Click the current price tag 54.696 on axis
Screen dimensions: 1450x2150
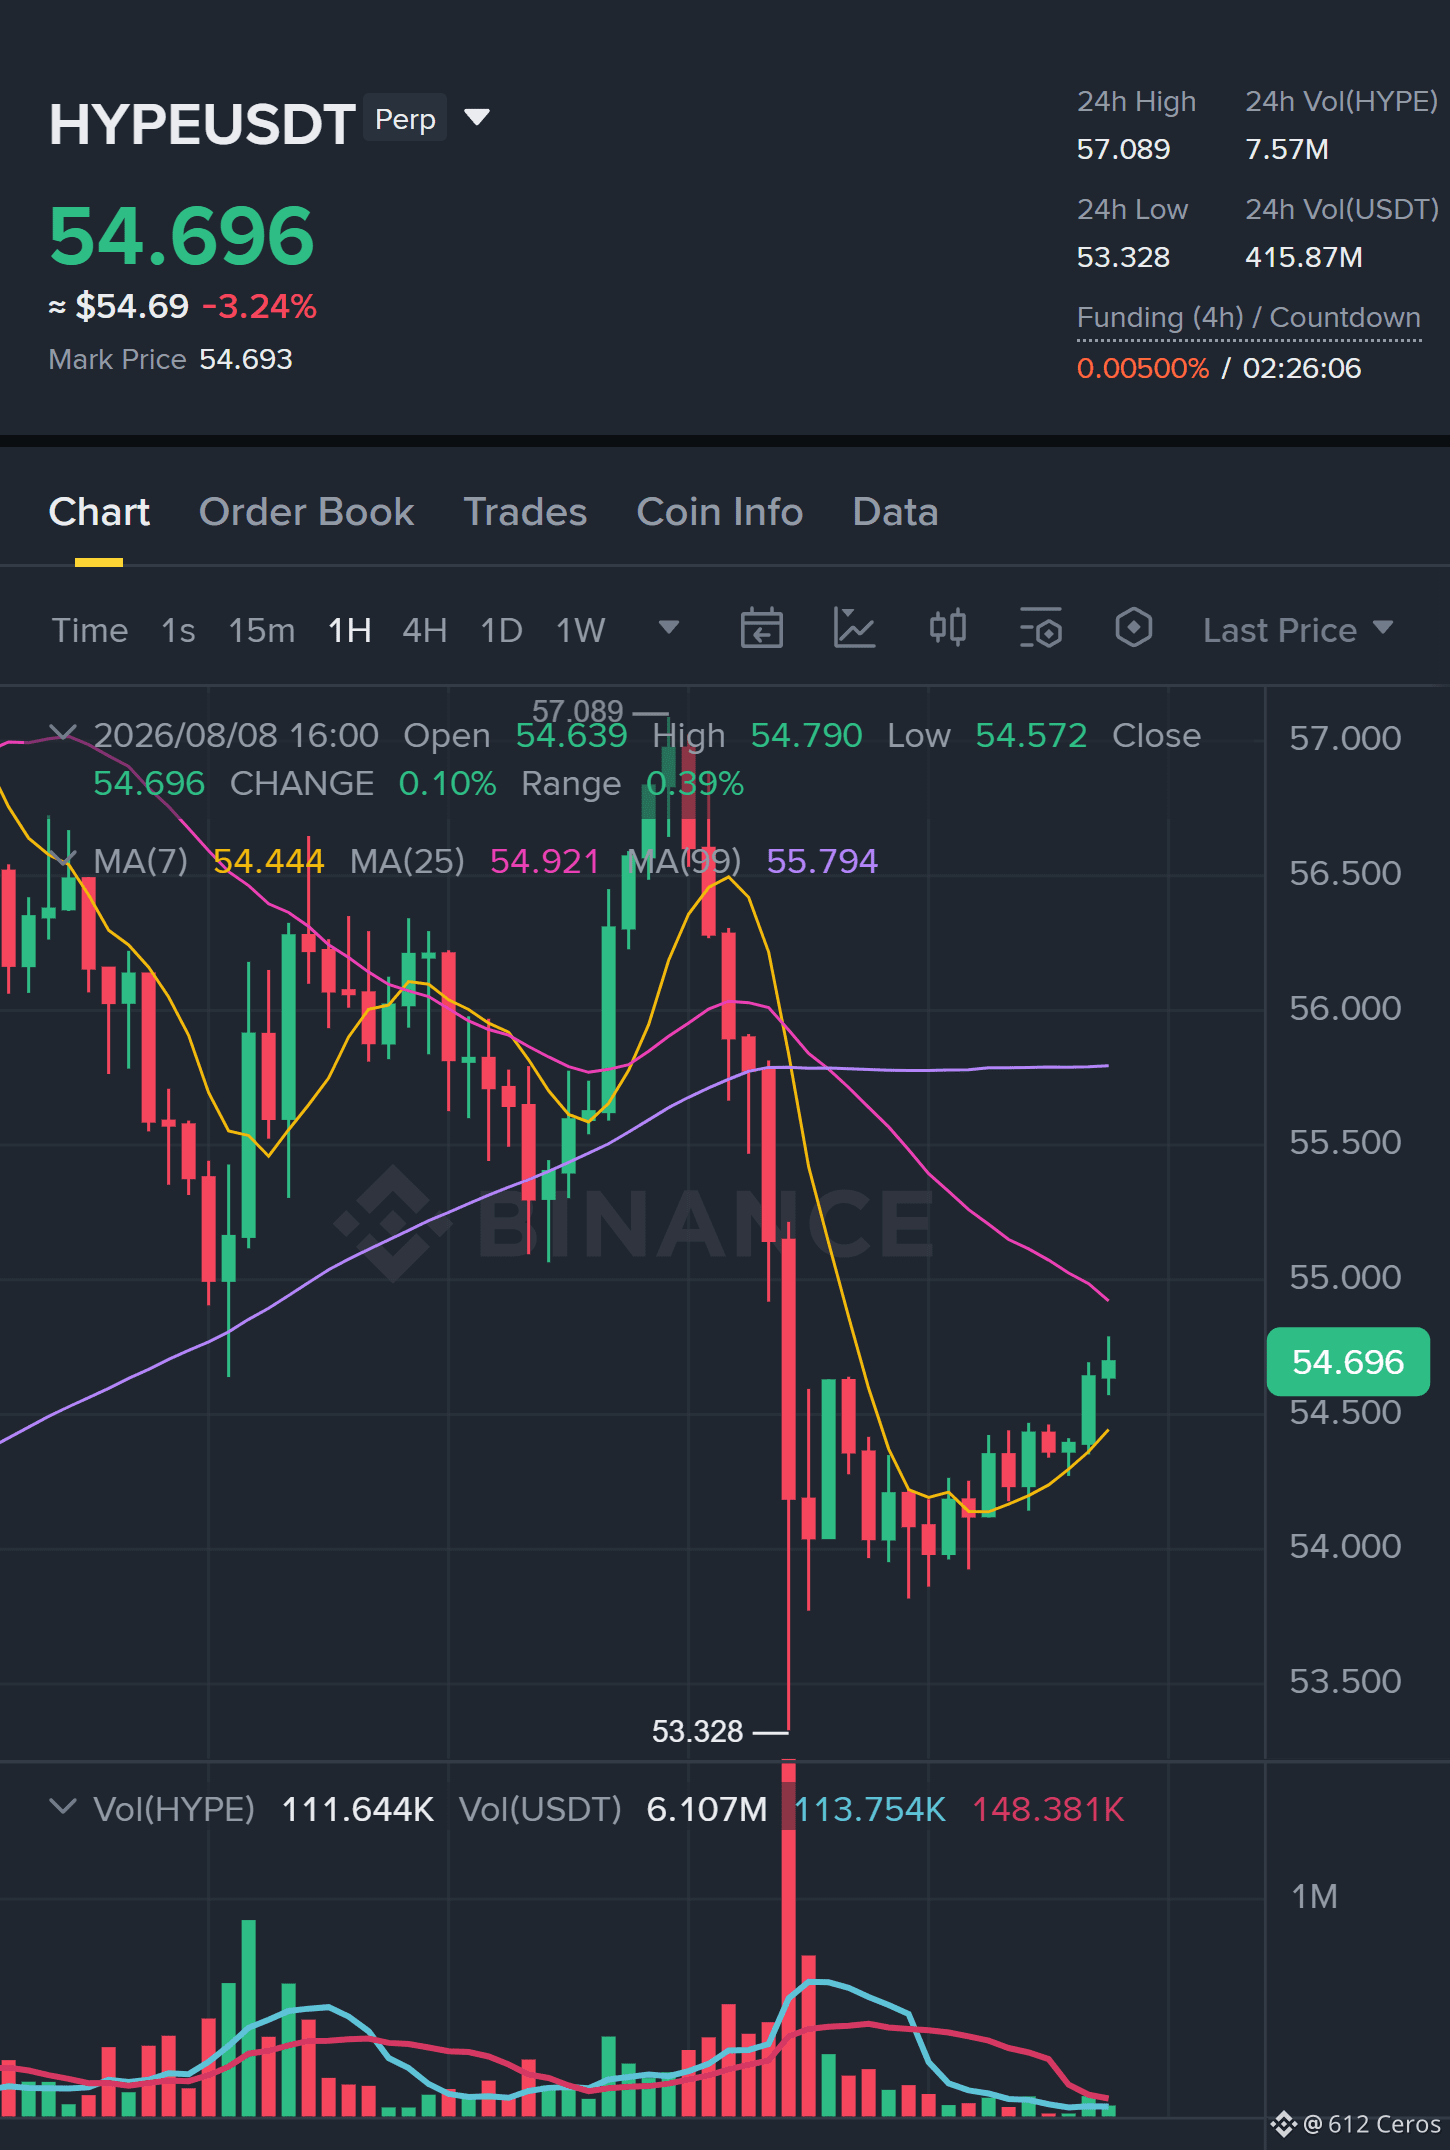(x=1348, y=1361)
